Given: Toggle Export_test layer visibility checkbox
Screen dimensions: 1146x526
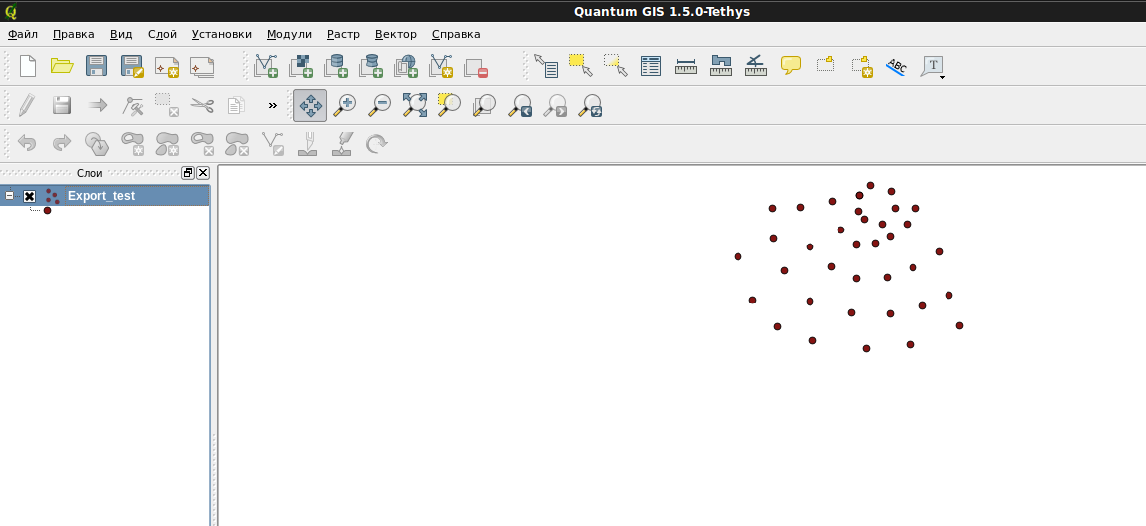Looking at the screenshot, I should coord(29,196).
